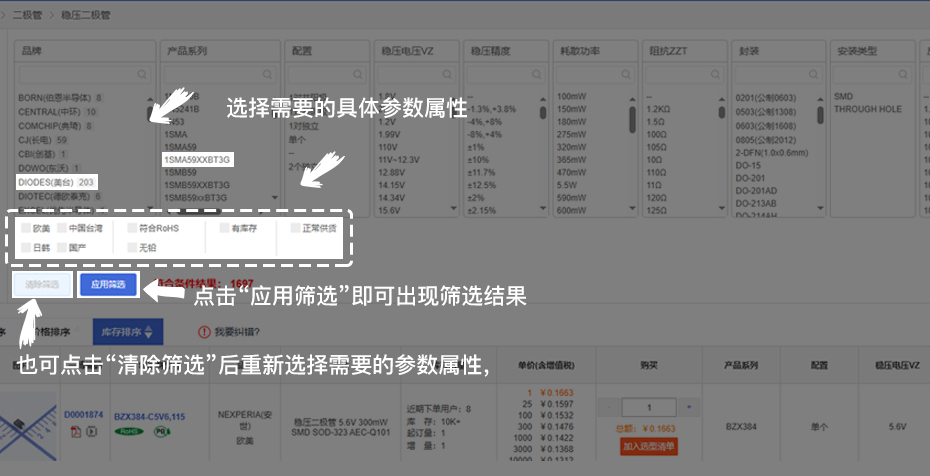Click the scrollbar thumb in 阻抗ZZT list
This screenshot has height=476, width=930.
tap(722, 112)
